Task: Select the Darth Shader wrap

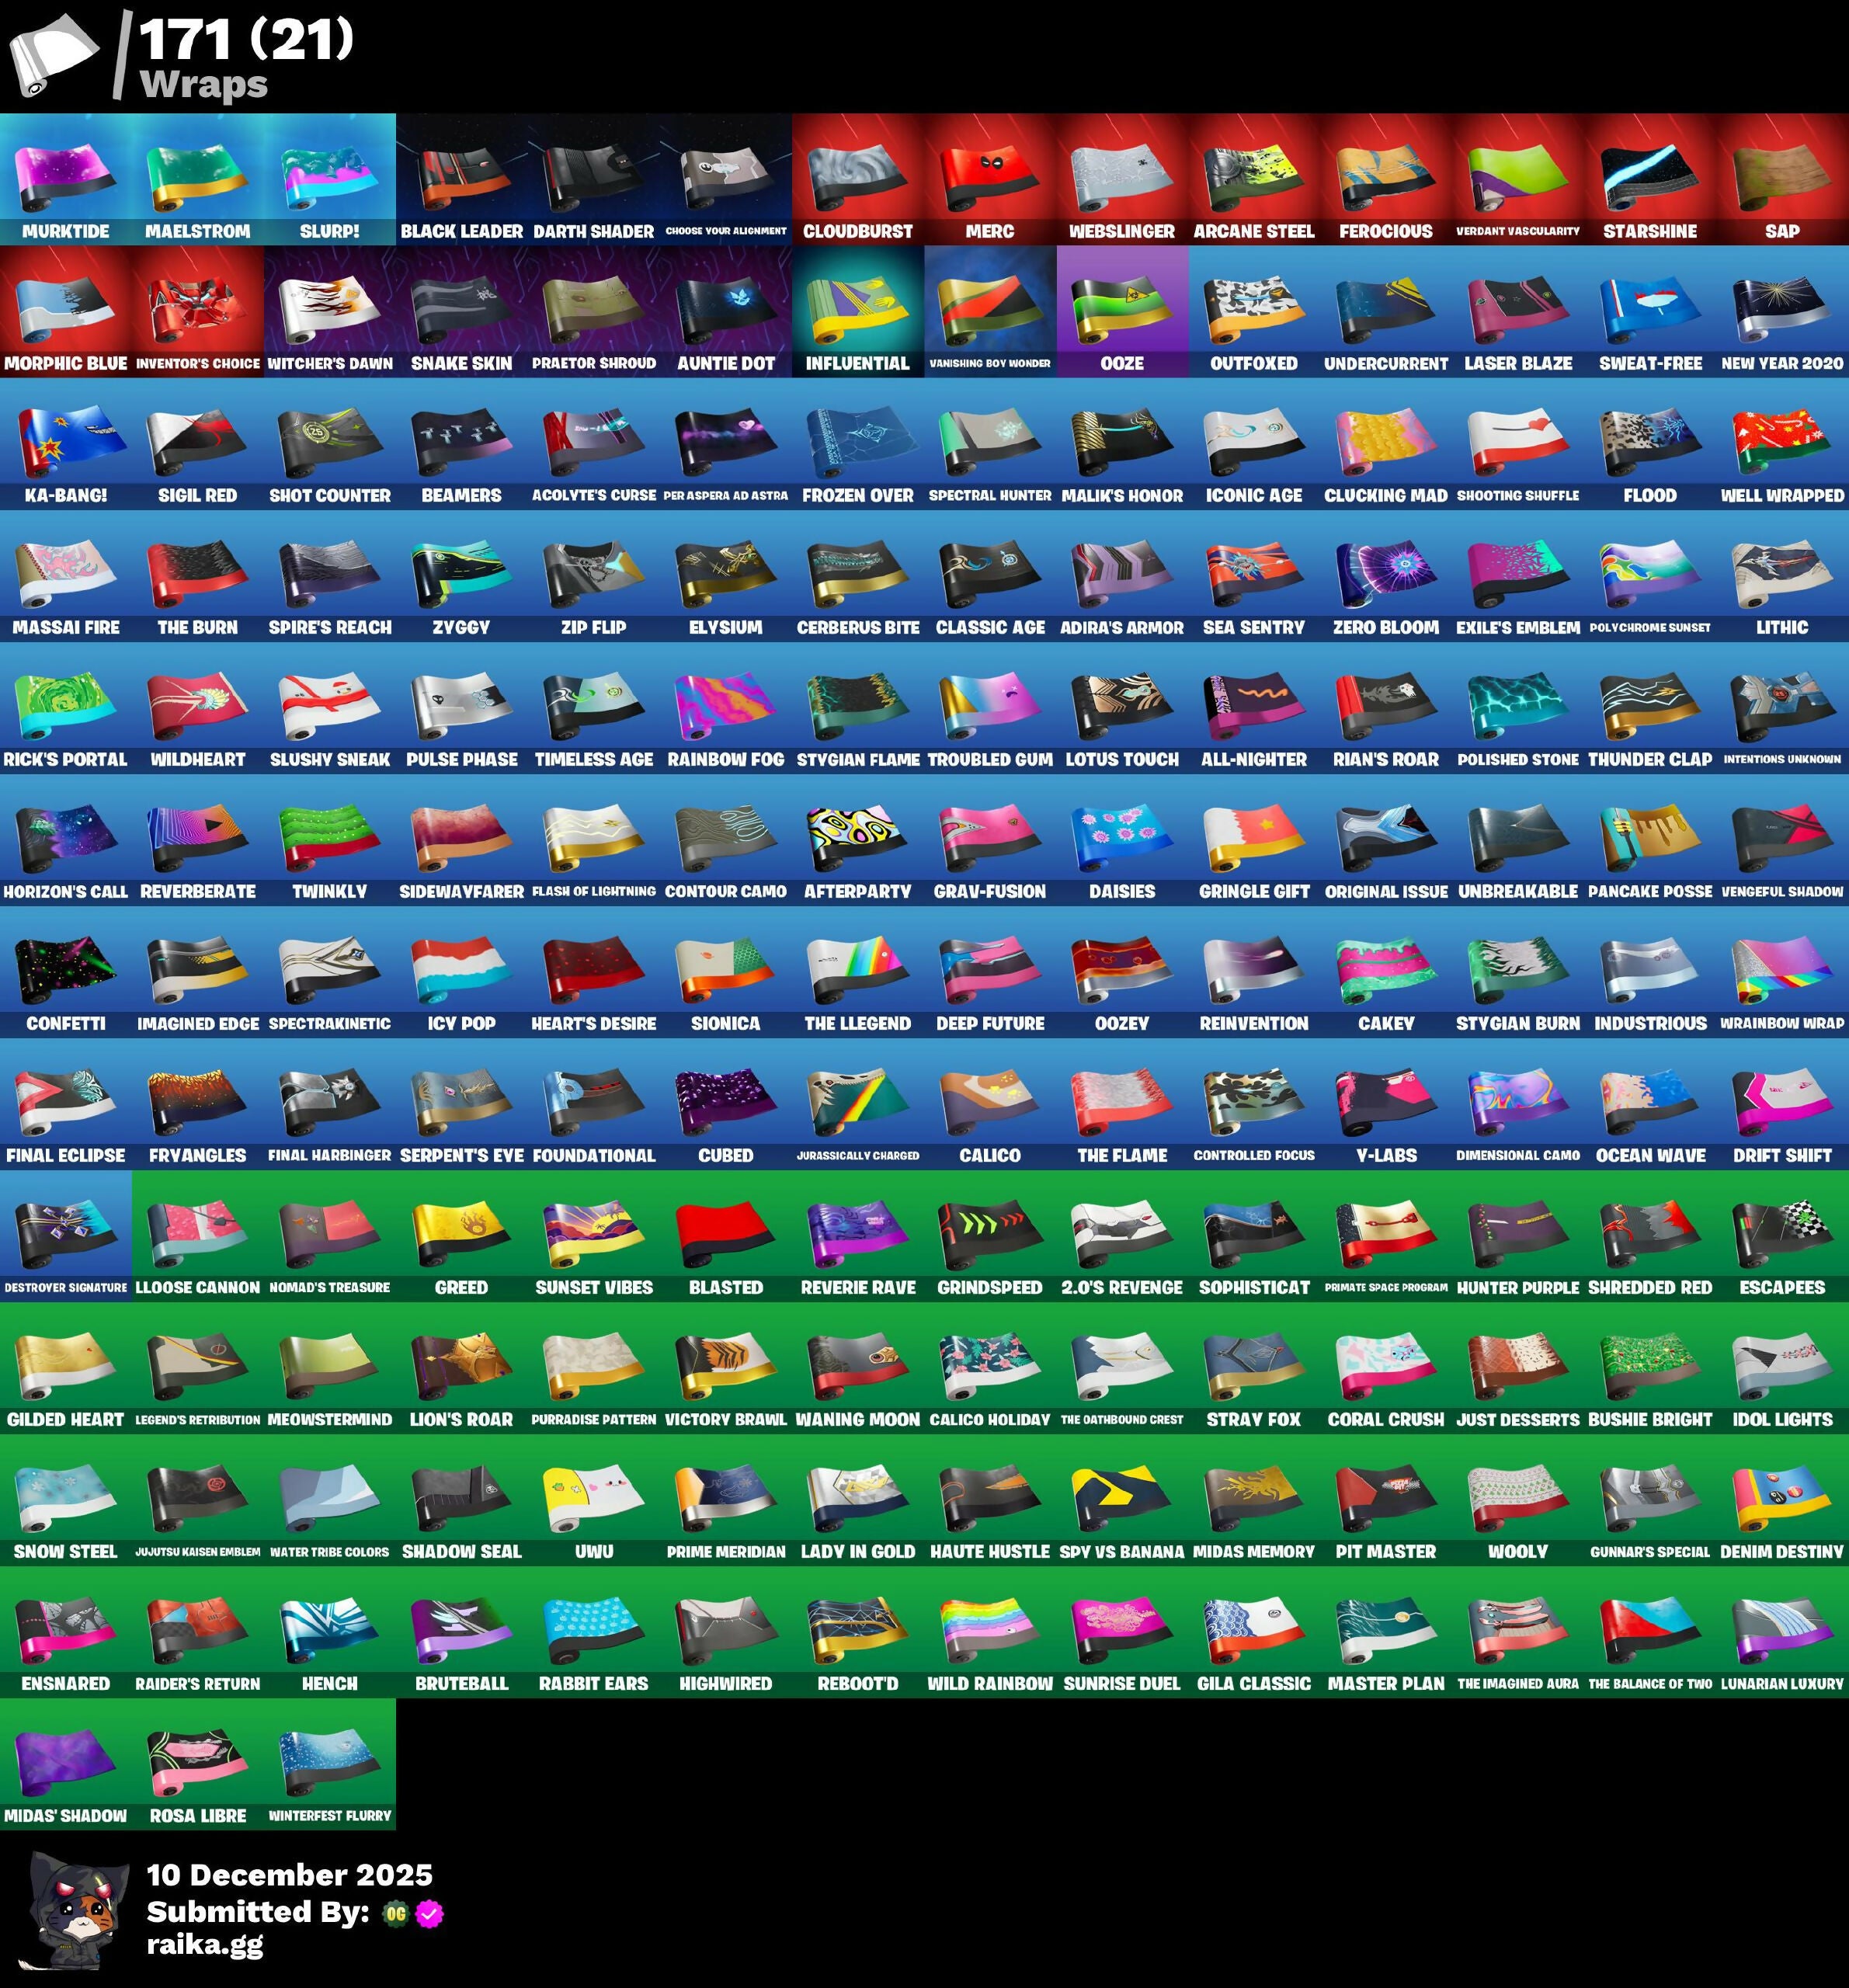Action: point(593,178)
